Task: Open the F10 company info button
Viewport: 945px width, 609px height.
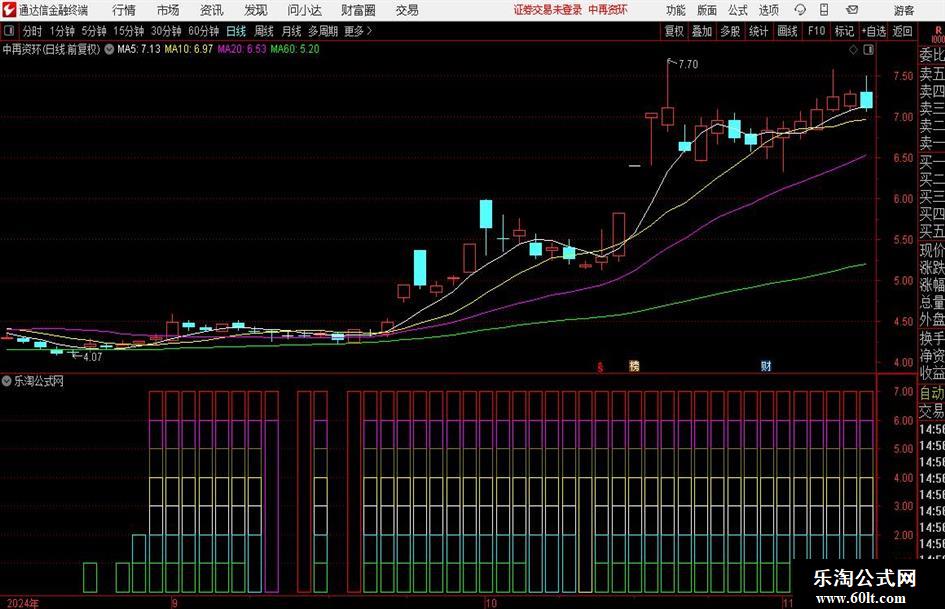Action: 817,31
